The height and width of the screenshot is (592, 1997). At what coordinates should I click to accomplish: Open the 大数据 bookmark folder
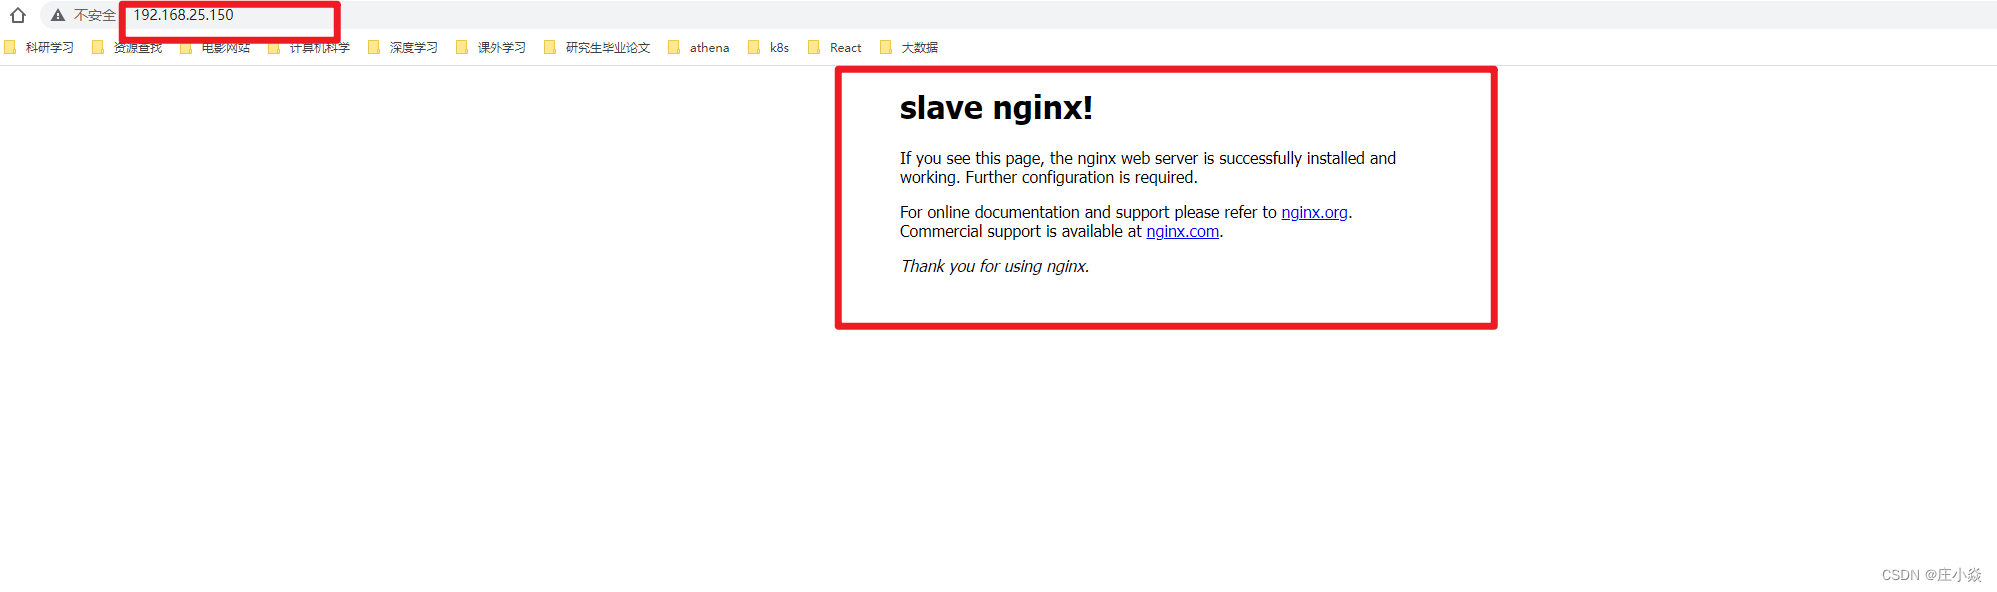[909, 47]
